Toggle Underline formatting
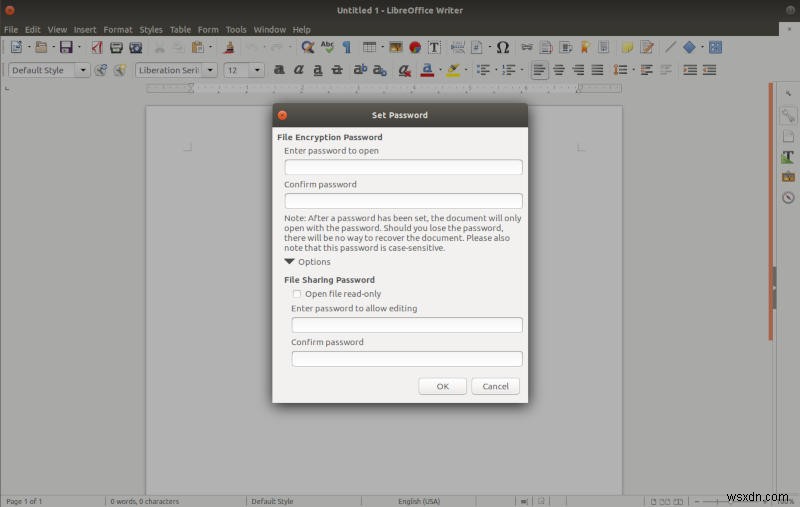This screenshot has width=800, height=507. click(x=317, y=70)
